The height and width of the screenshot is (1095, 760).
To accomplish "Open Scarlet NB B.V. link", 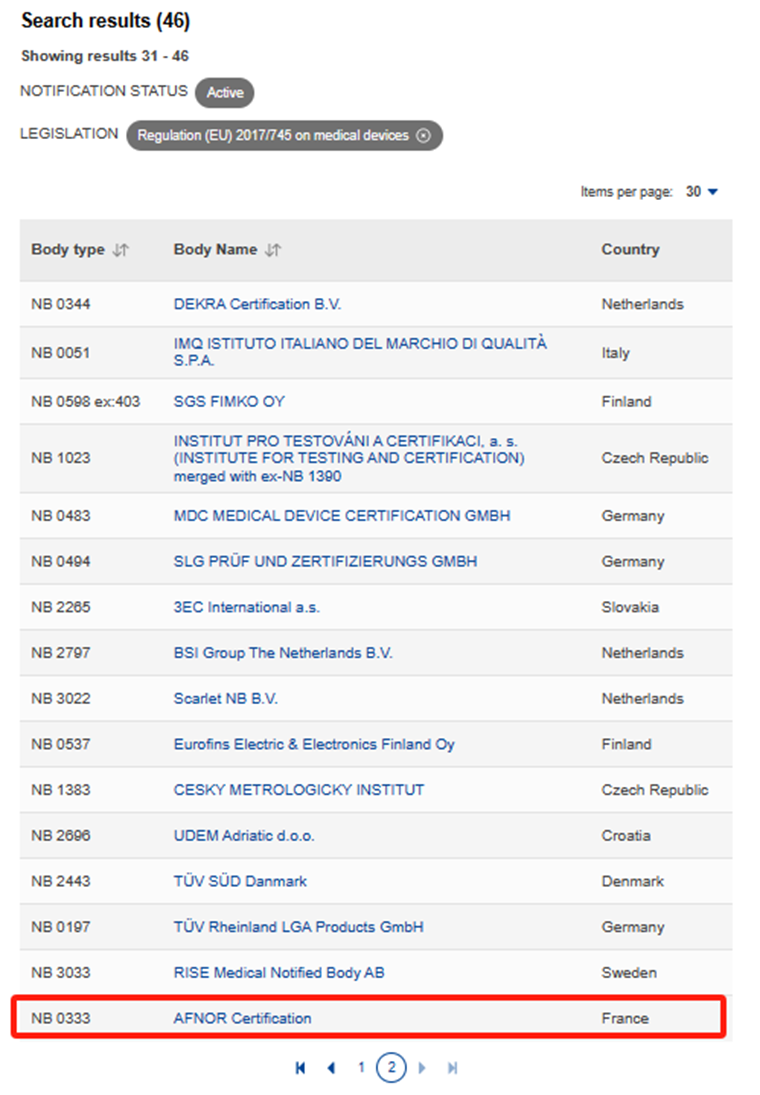I will coord(226,699).
